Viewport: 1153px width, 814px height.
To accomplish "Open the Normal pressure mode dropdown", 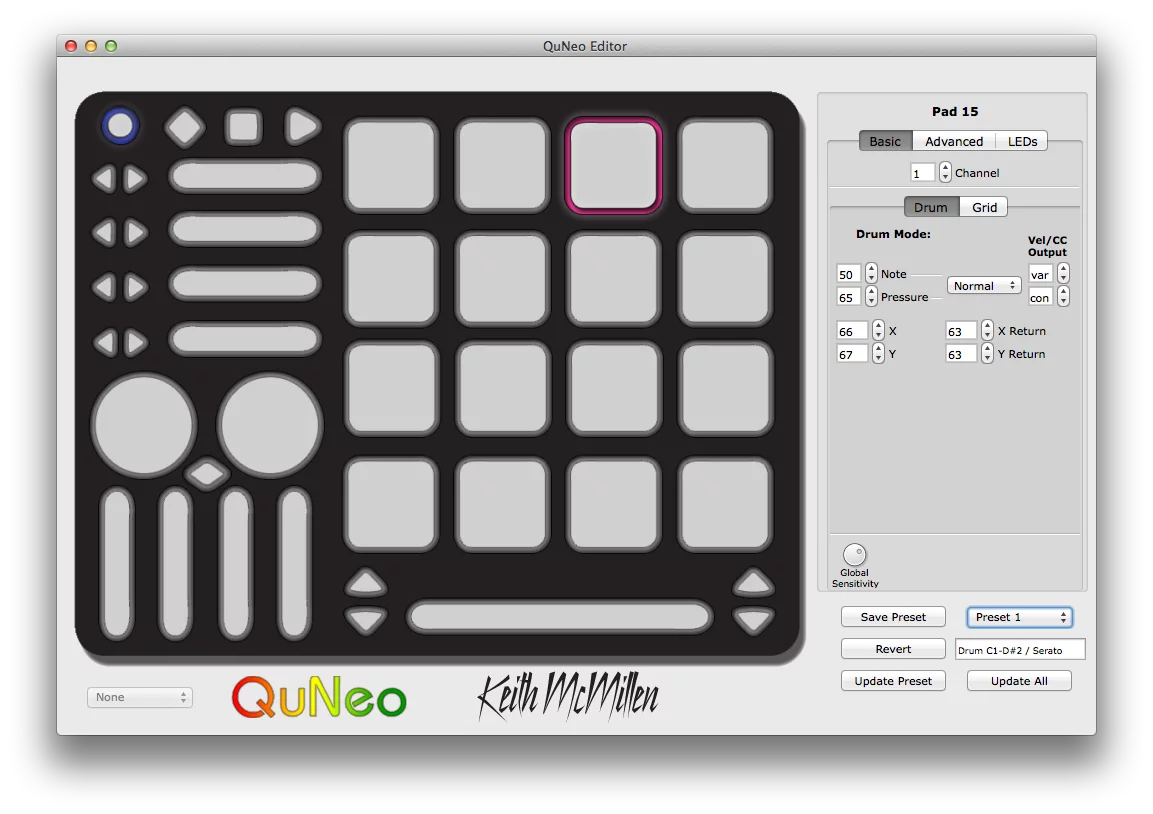I will (x=983, y=285).
